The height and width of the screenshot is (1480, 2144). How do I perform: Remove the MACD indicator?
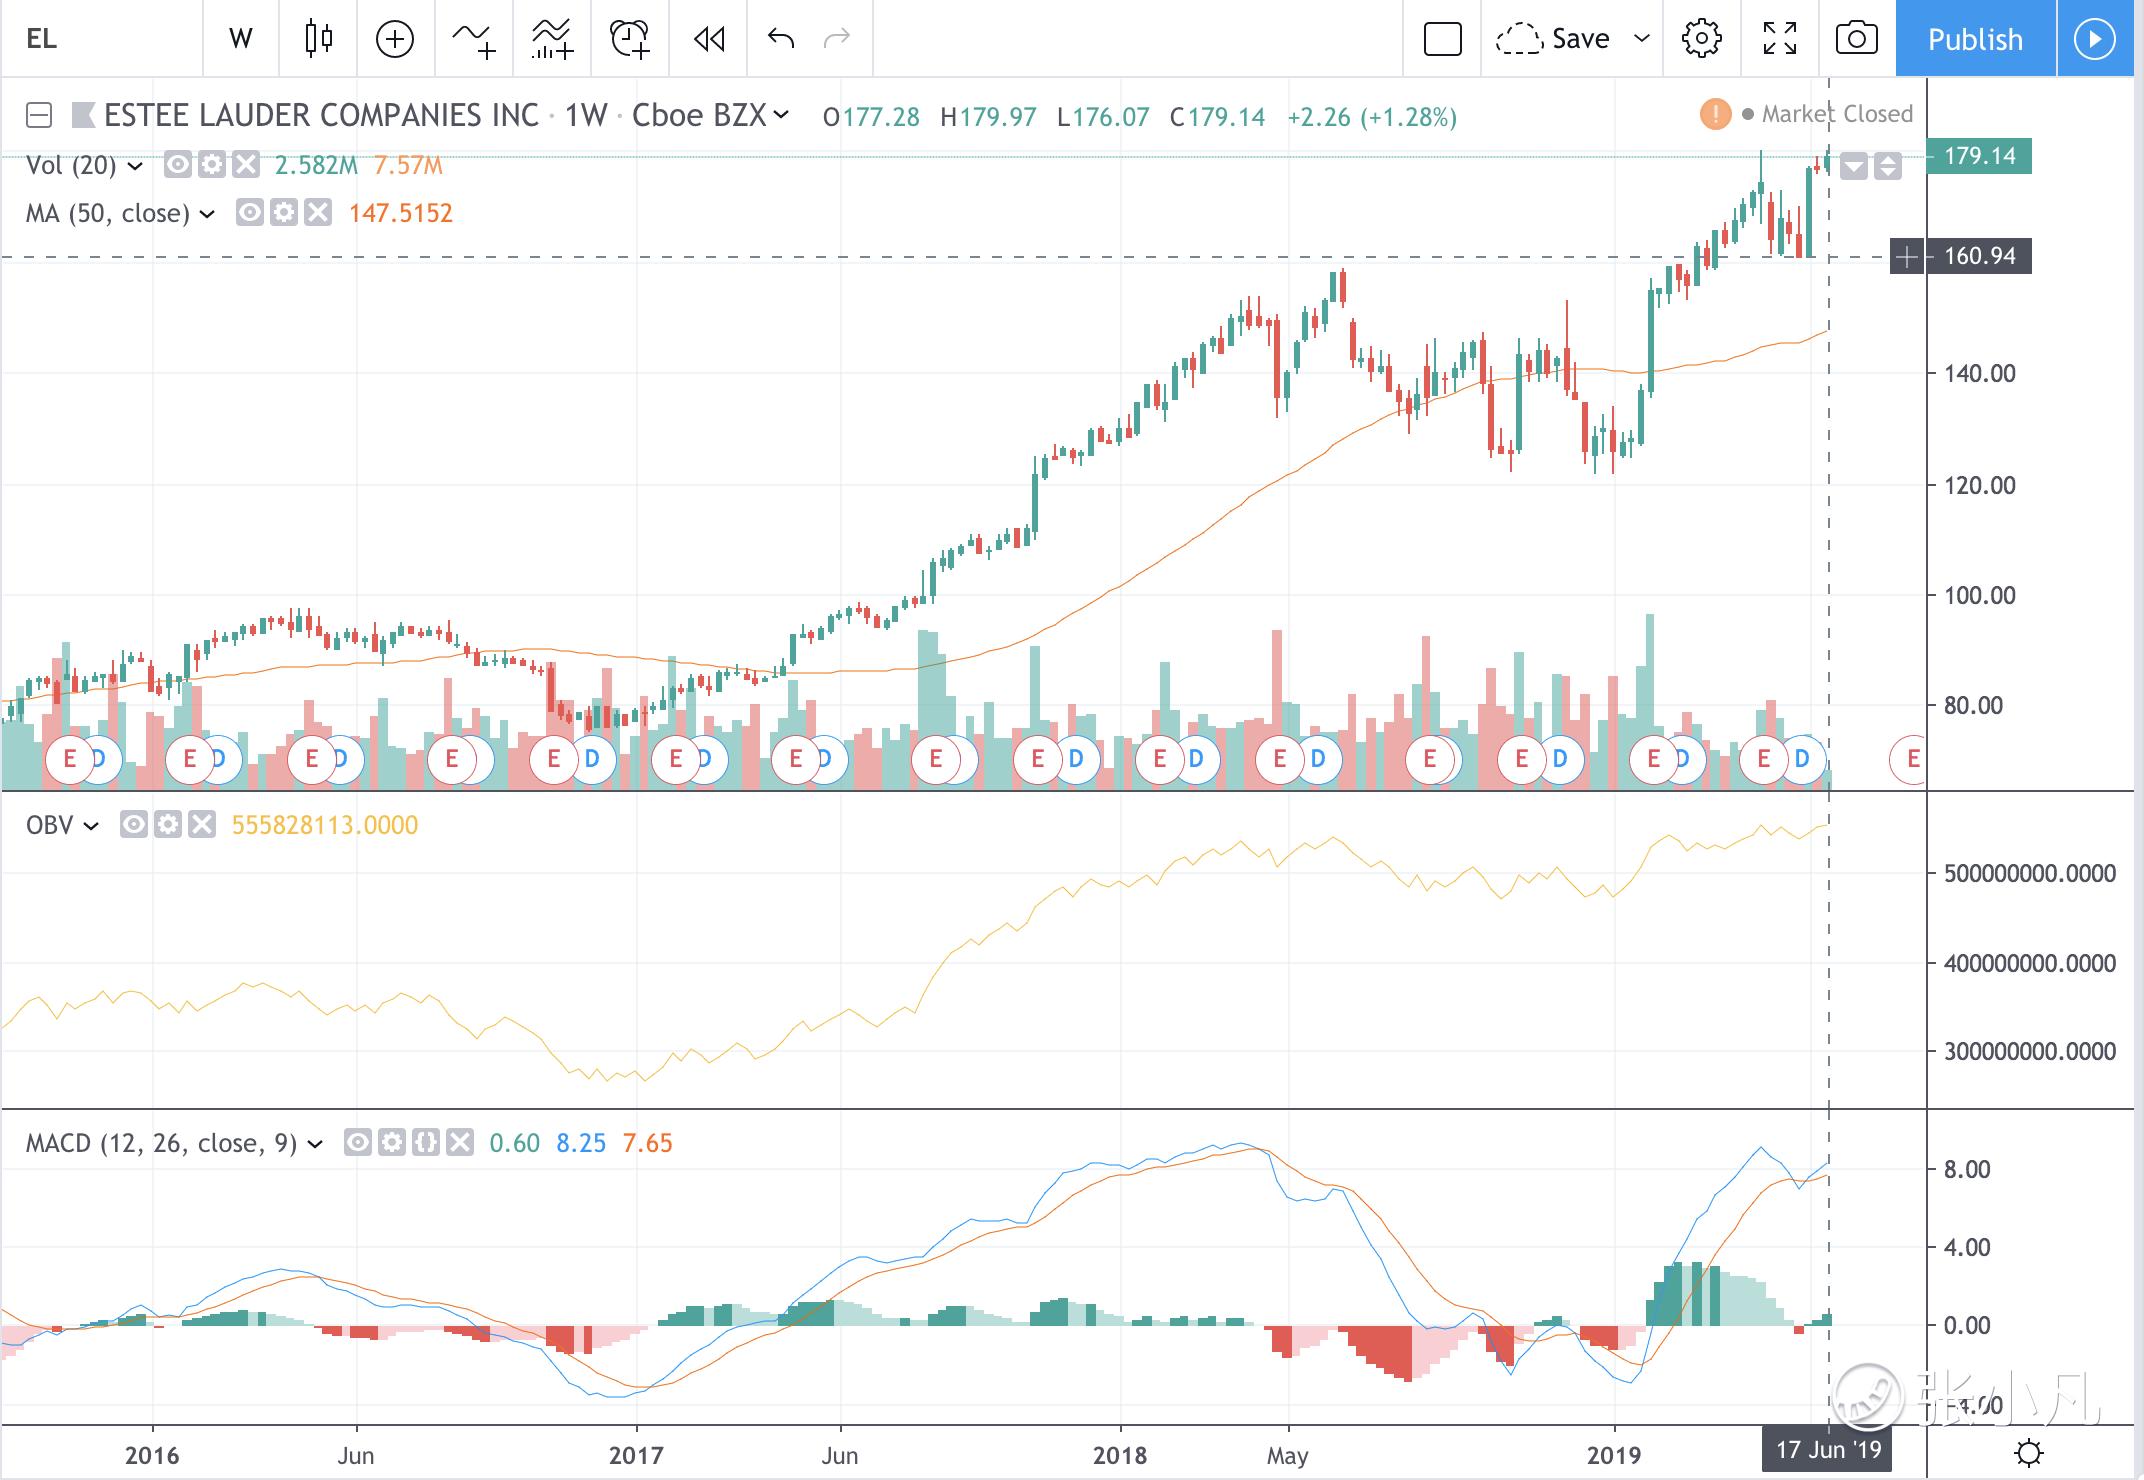(460, 1143)
